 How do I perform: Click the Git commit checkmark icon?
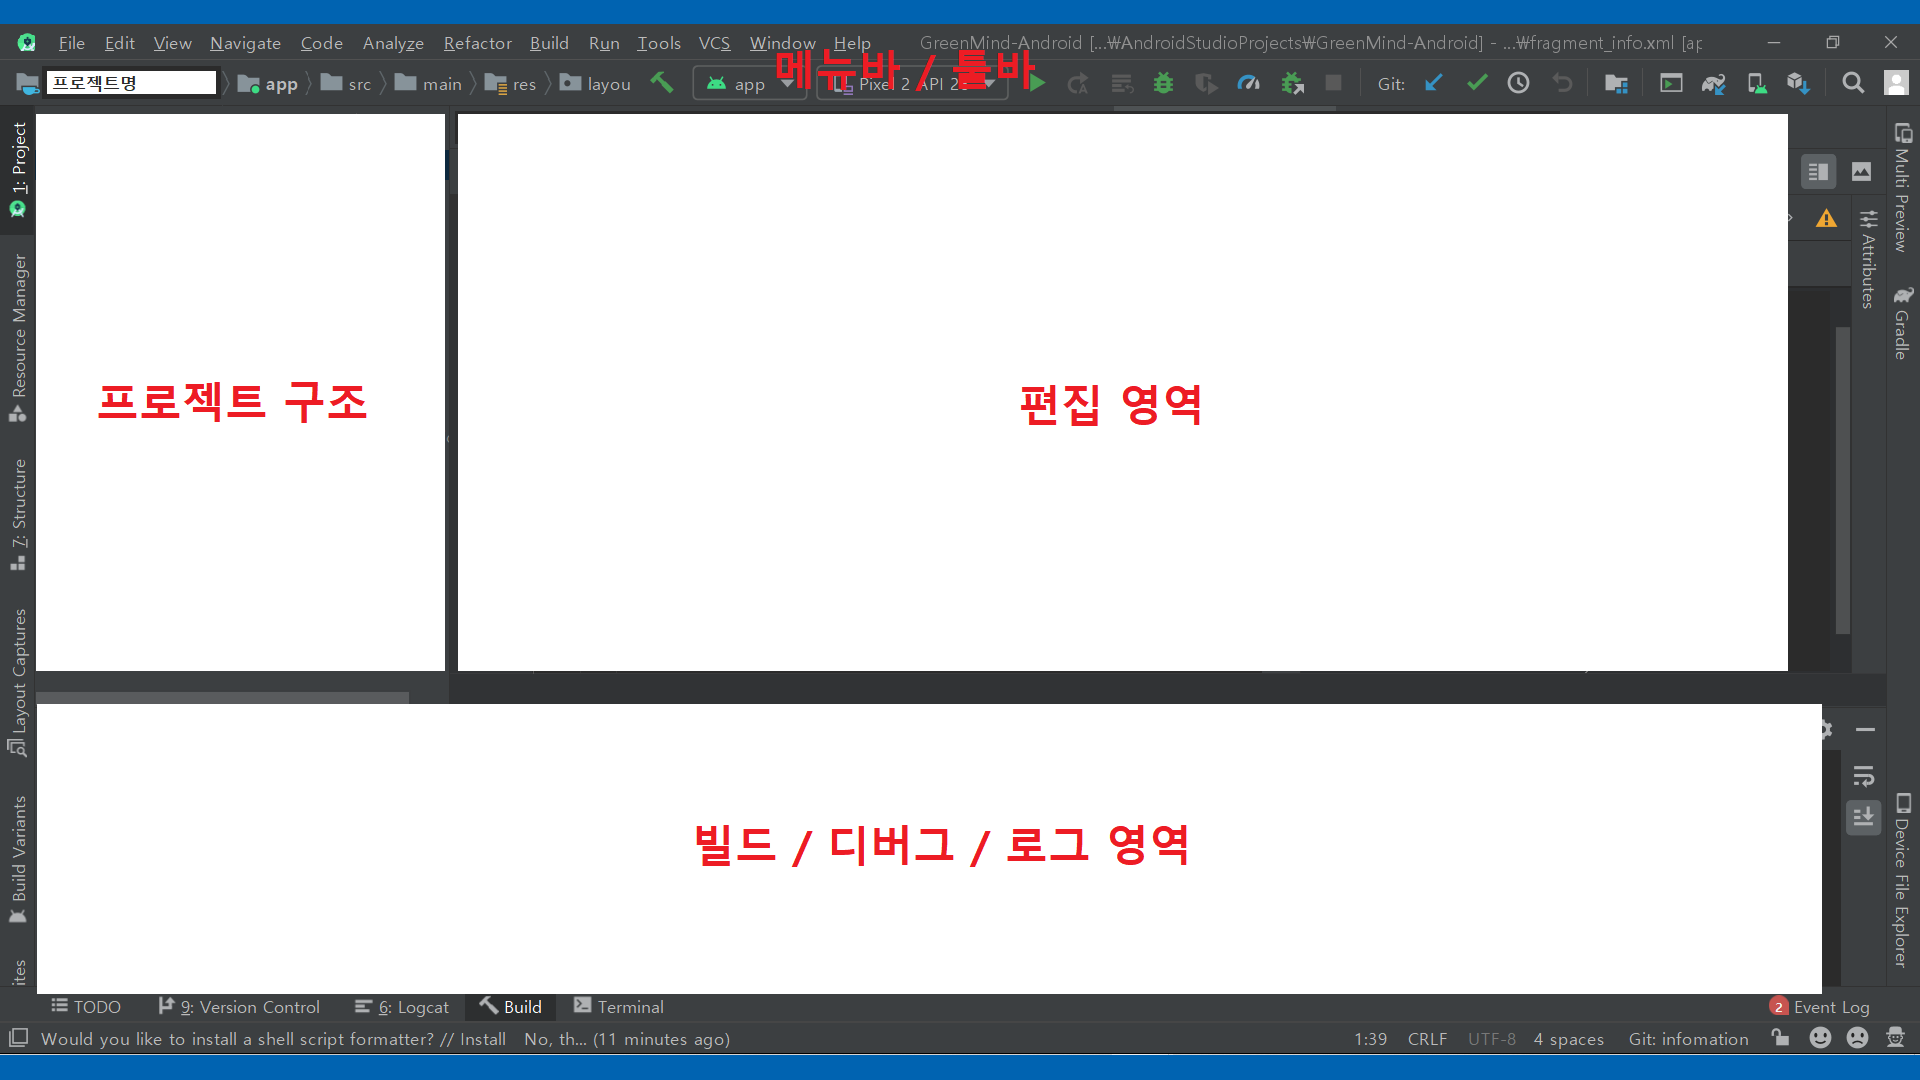click(x=1476, y=83)
